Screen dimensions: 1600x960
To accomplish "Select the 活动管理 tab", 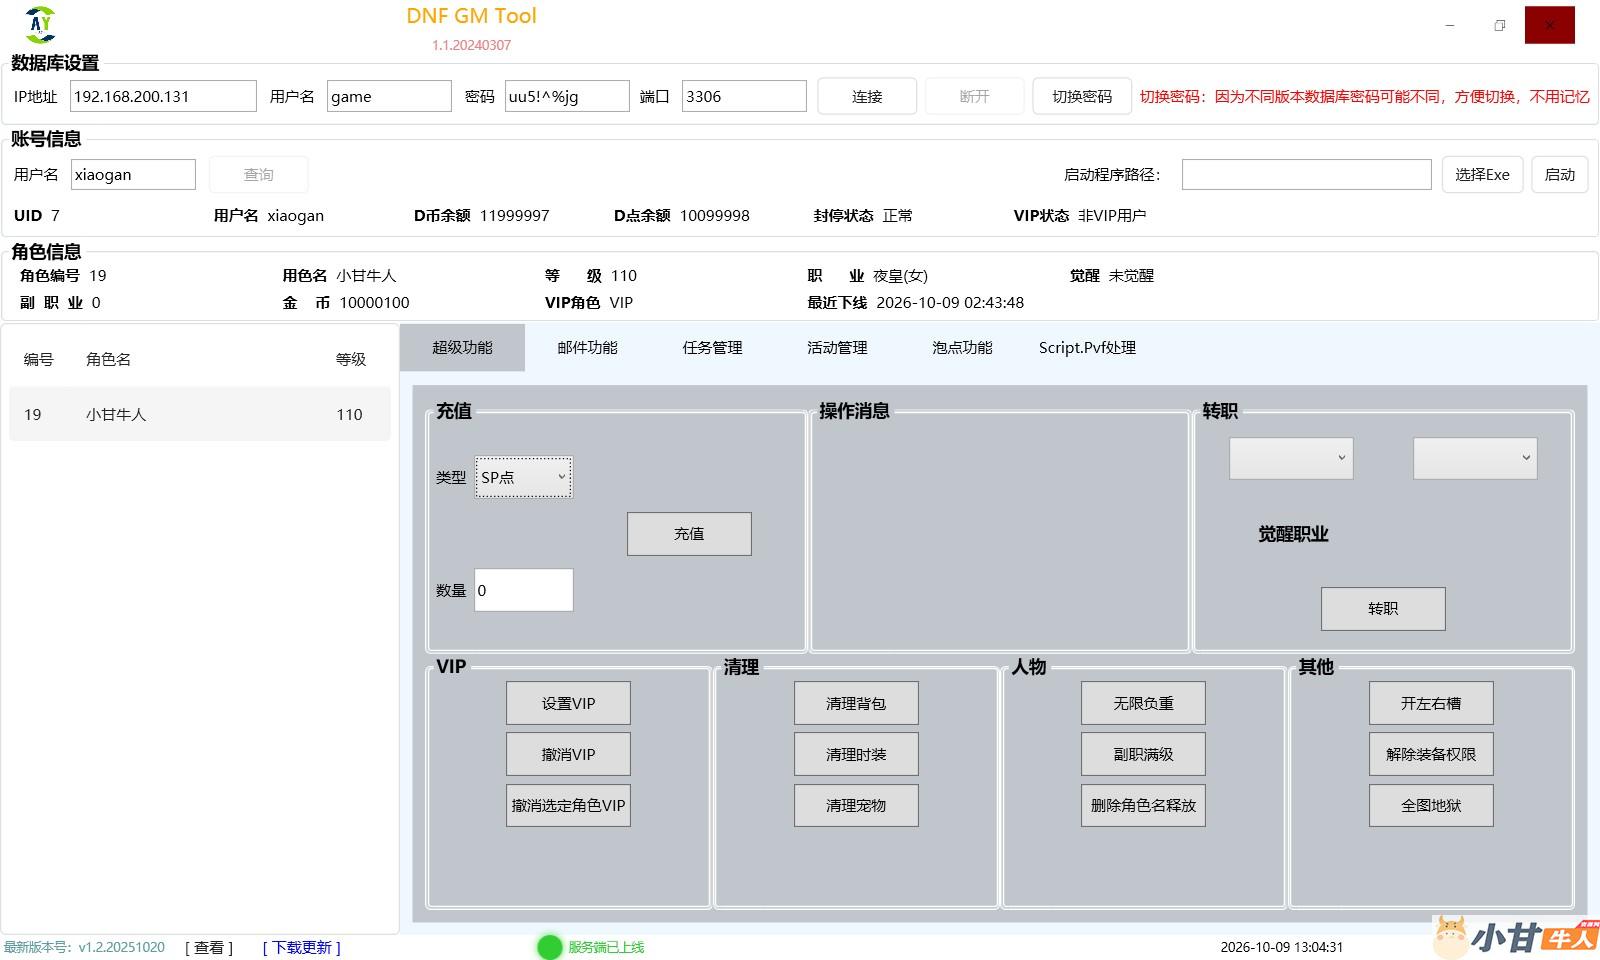I will point(837,348).
